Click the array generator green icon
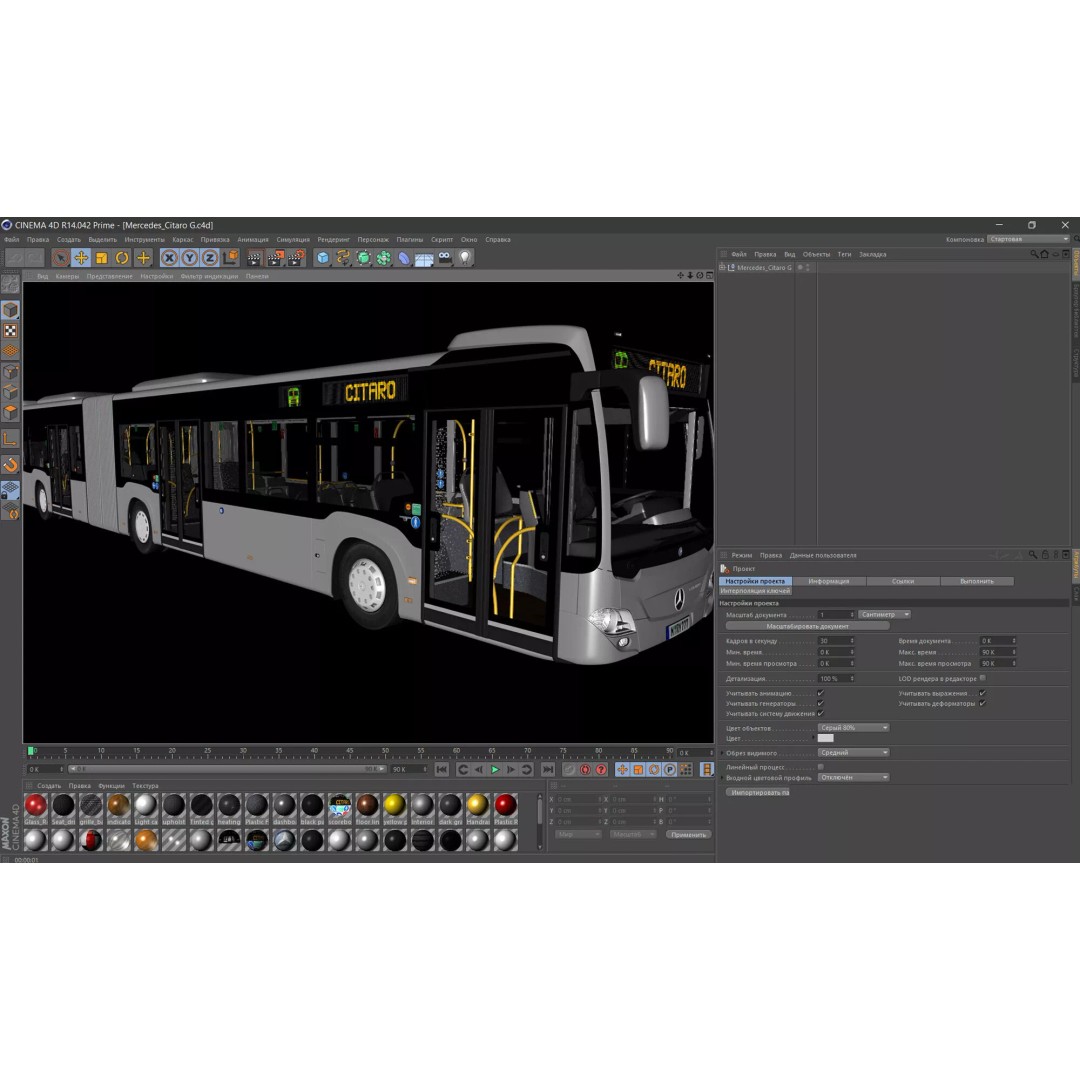This screenshot has height=1080, width=1080. click(x=384, y=258)
